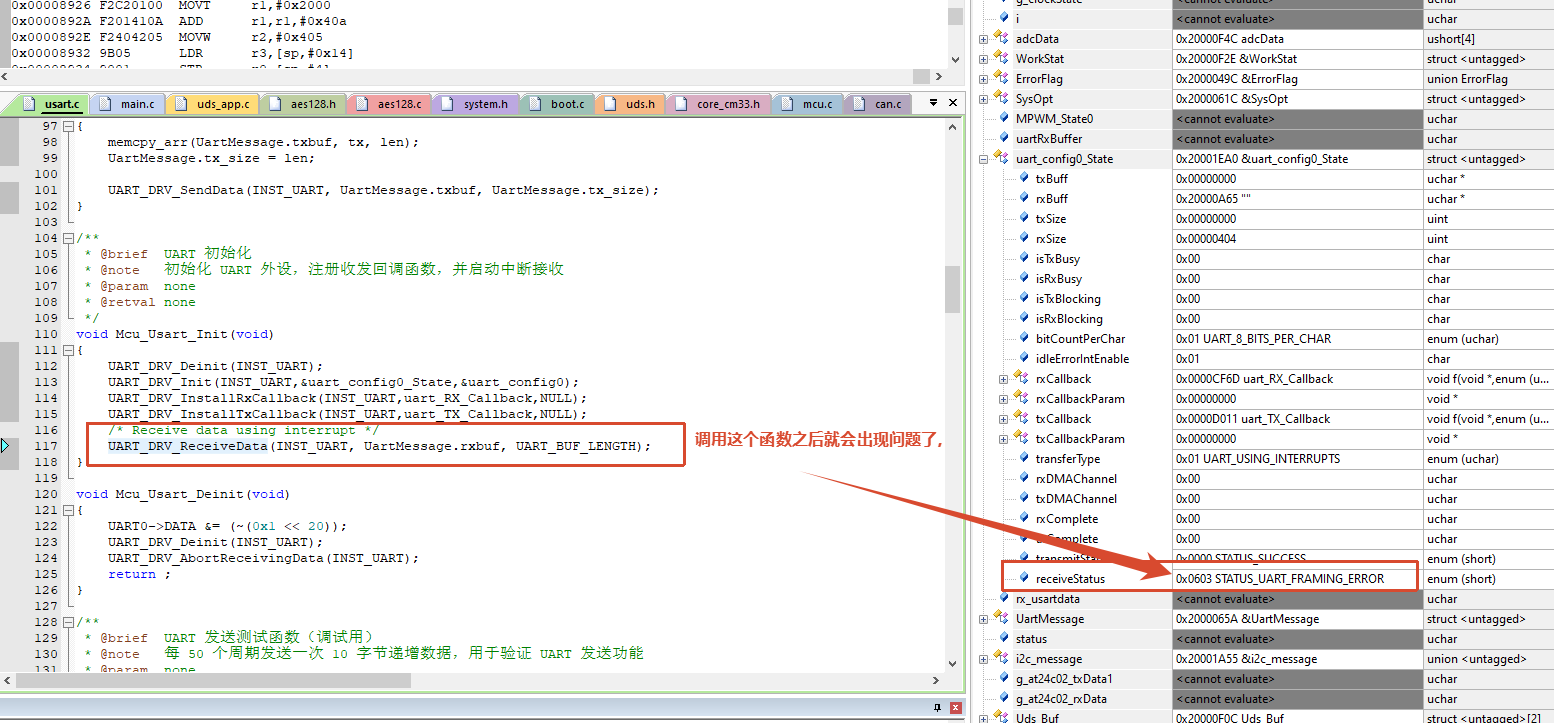Expand the rxCallback member node
The width and height of the screenshot is (1554, 723).
tap(1003, 379)
